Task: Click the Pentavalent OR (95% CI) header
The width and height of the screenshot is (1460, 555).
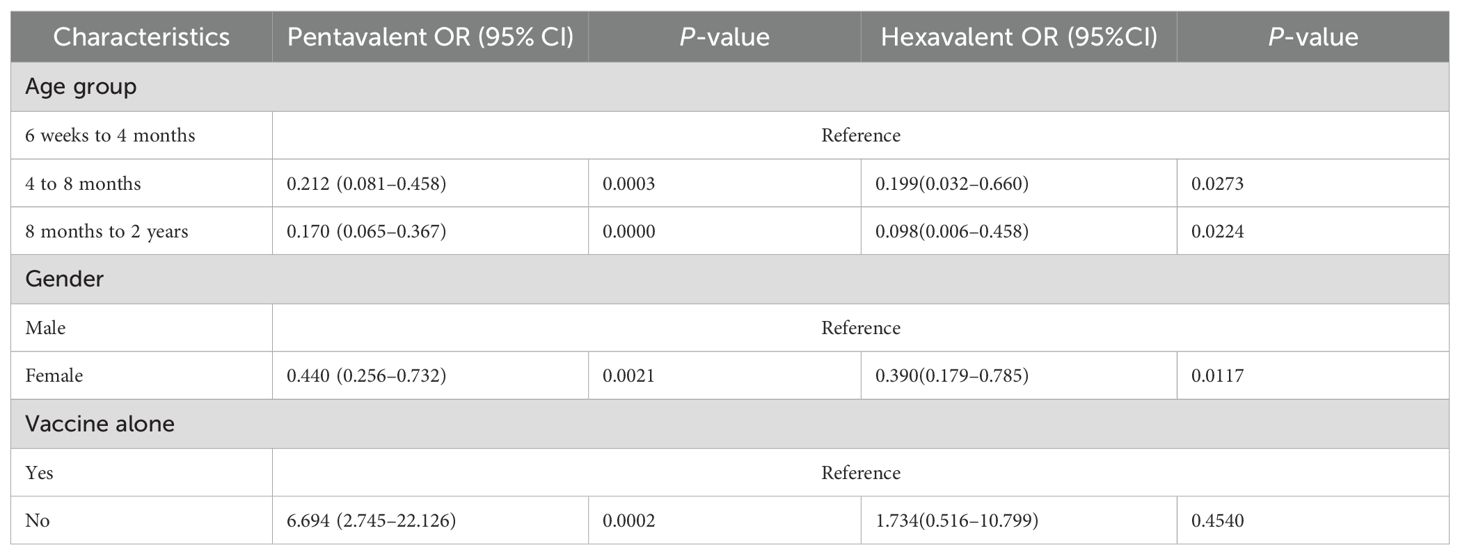Action: (x=430, y=37)
